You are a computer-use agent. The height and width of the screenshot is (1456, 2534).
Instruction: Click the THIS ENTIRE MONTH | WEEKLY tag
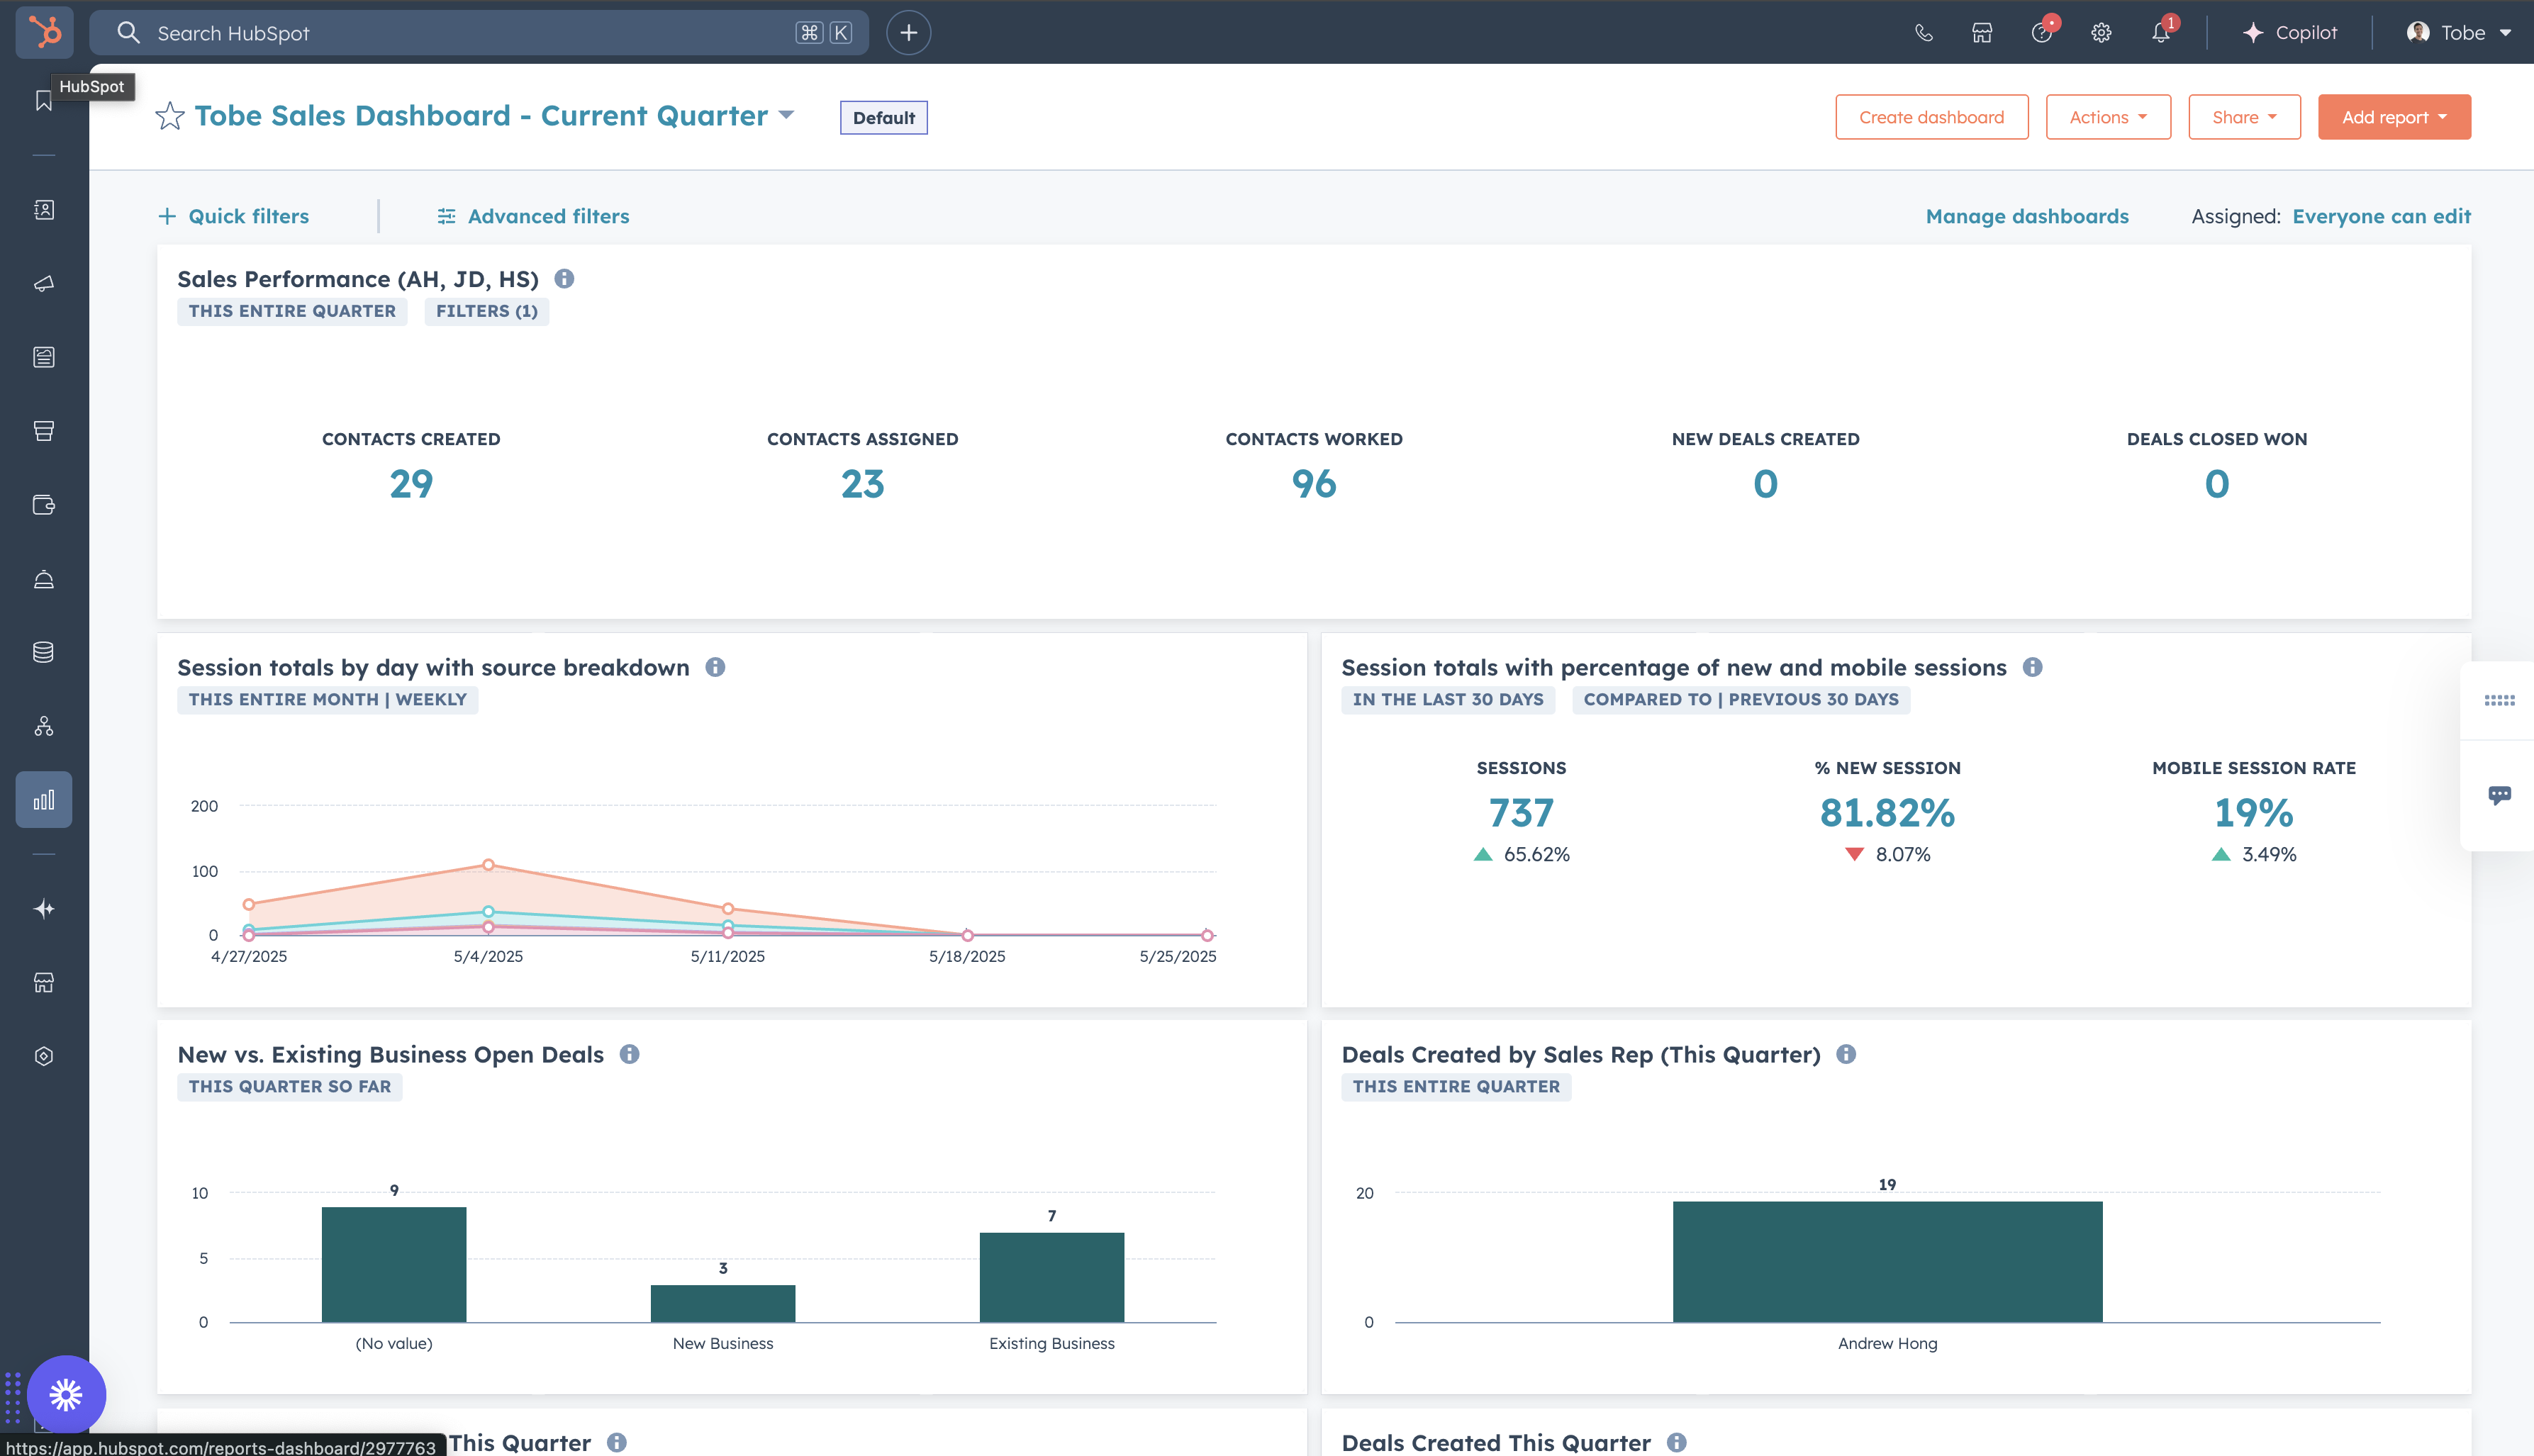click(x=327, y=699)
